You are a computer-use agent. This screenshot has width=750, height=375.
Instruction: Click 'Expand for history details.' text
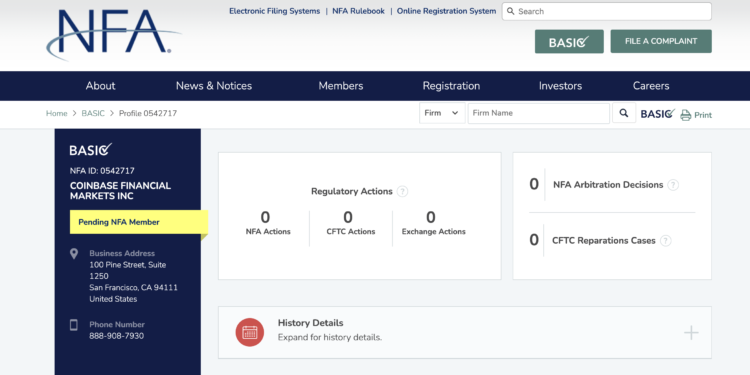click(330, 338)
